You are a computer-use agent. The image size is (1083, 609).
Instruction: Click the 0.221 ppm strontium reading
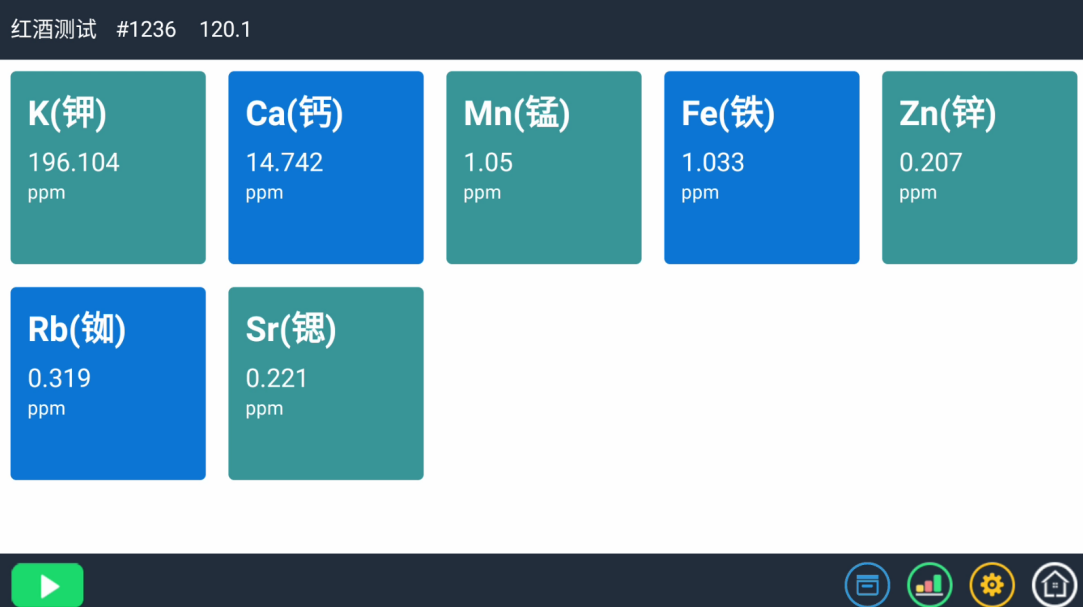pos(277,378)
